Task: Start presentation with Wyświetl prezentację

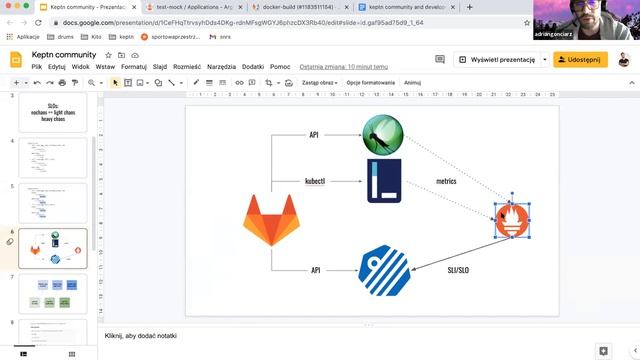Action: [497, 60]
